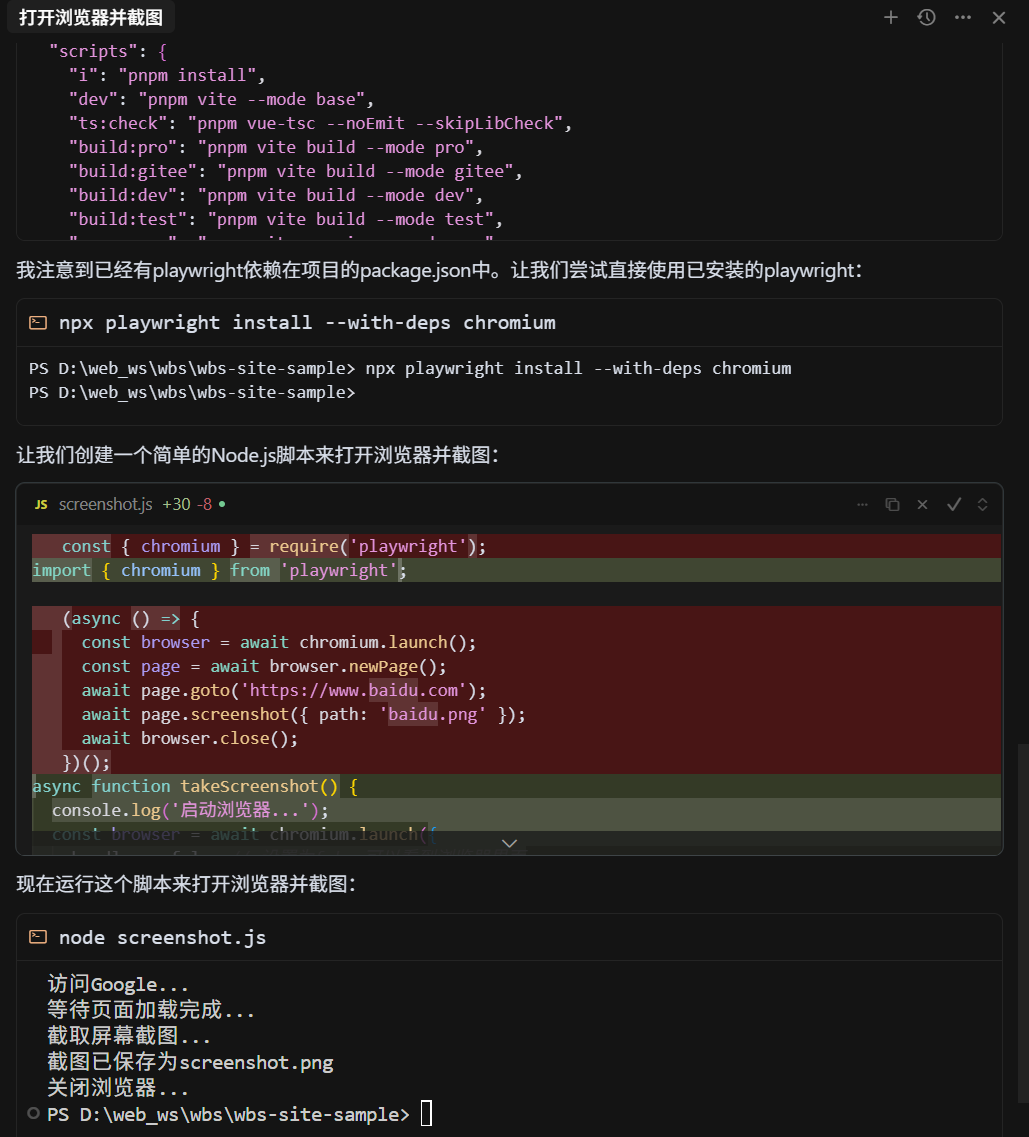
Task: Select the "打开浏览器并截图" chat title tab
Action: 91,17
